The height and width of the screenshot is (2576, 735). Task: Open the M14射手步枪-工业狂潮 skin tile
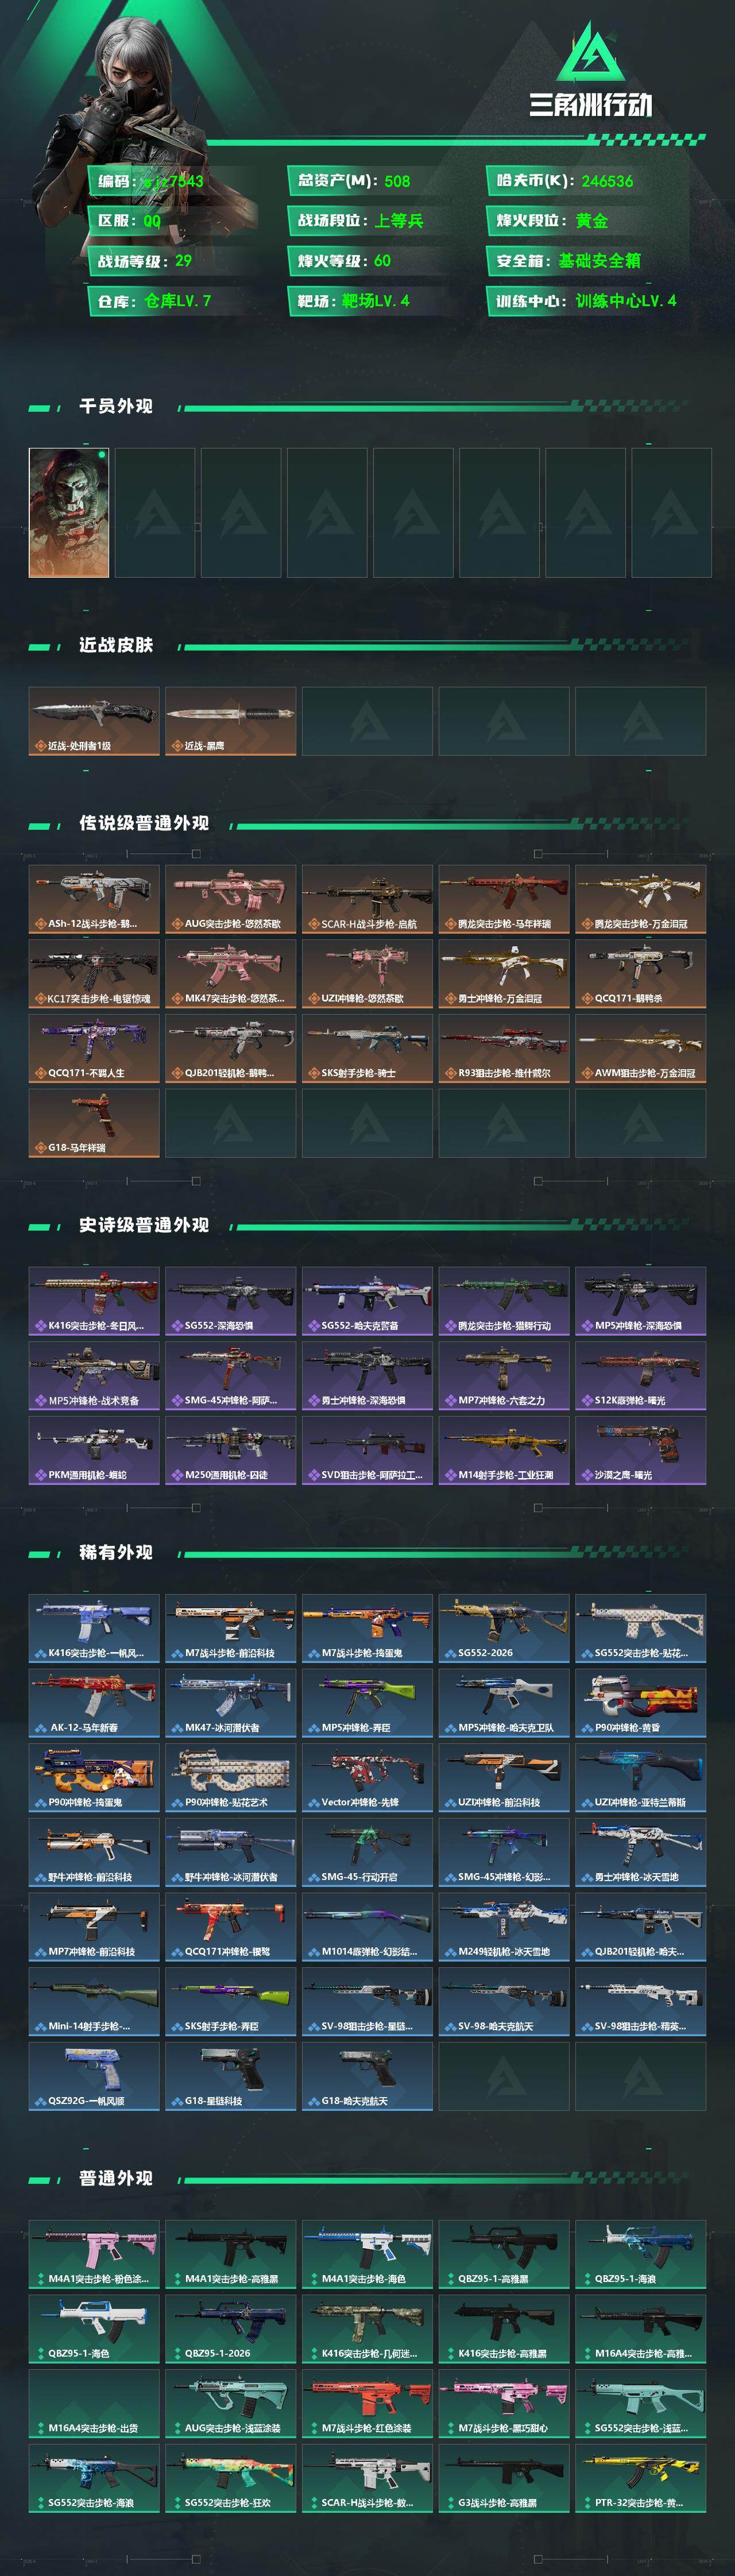[504, 1450]
